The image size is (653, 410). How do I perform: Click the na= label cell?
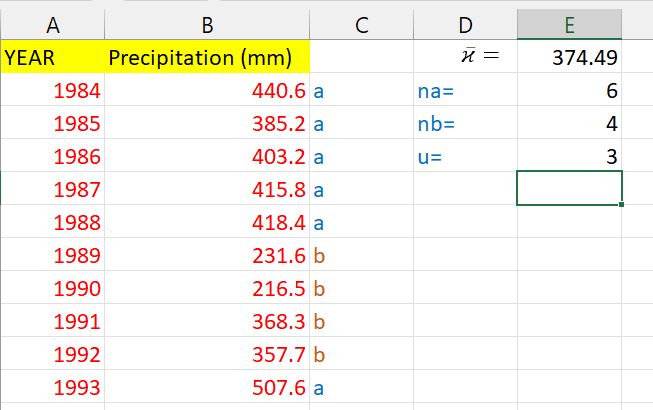(x=465, y=92)
